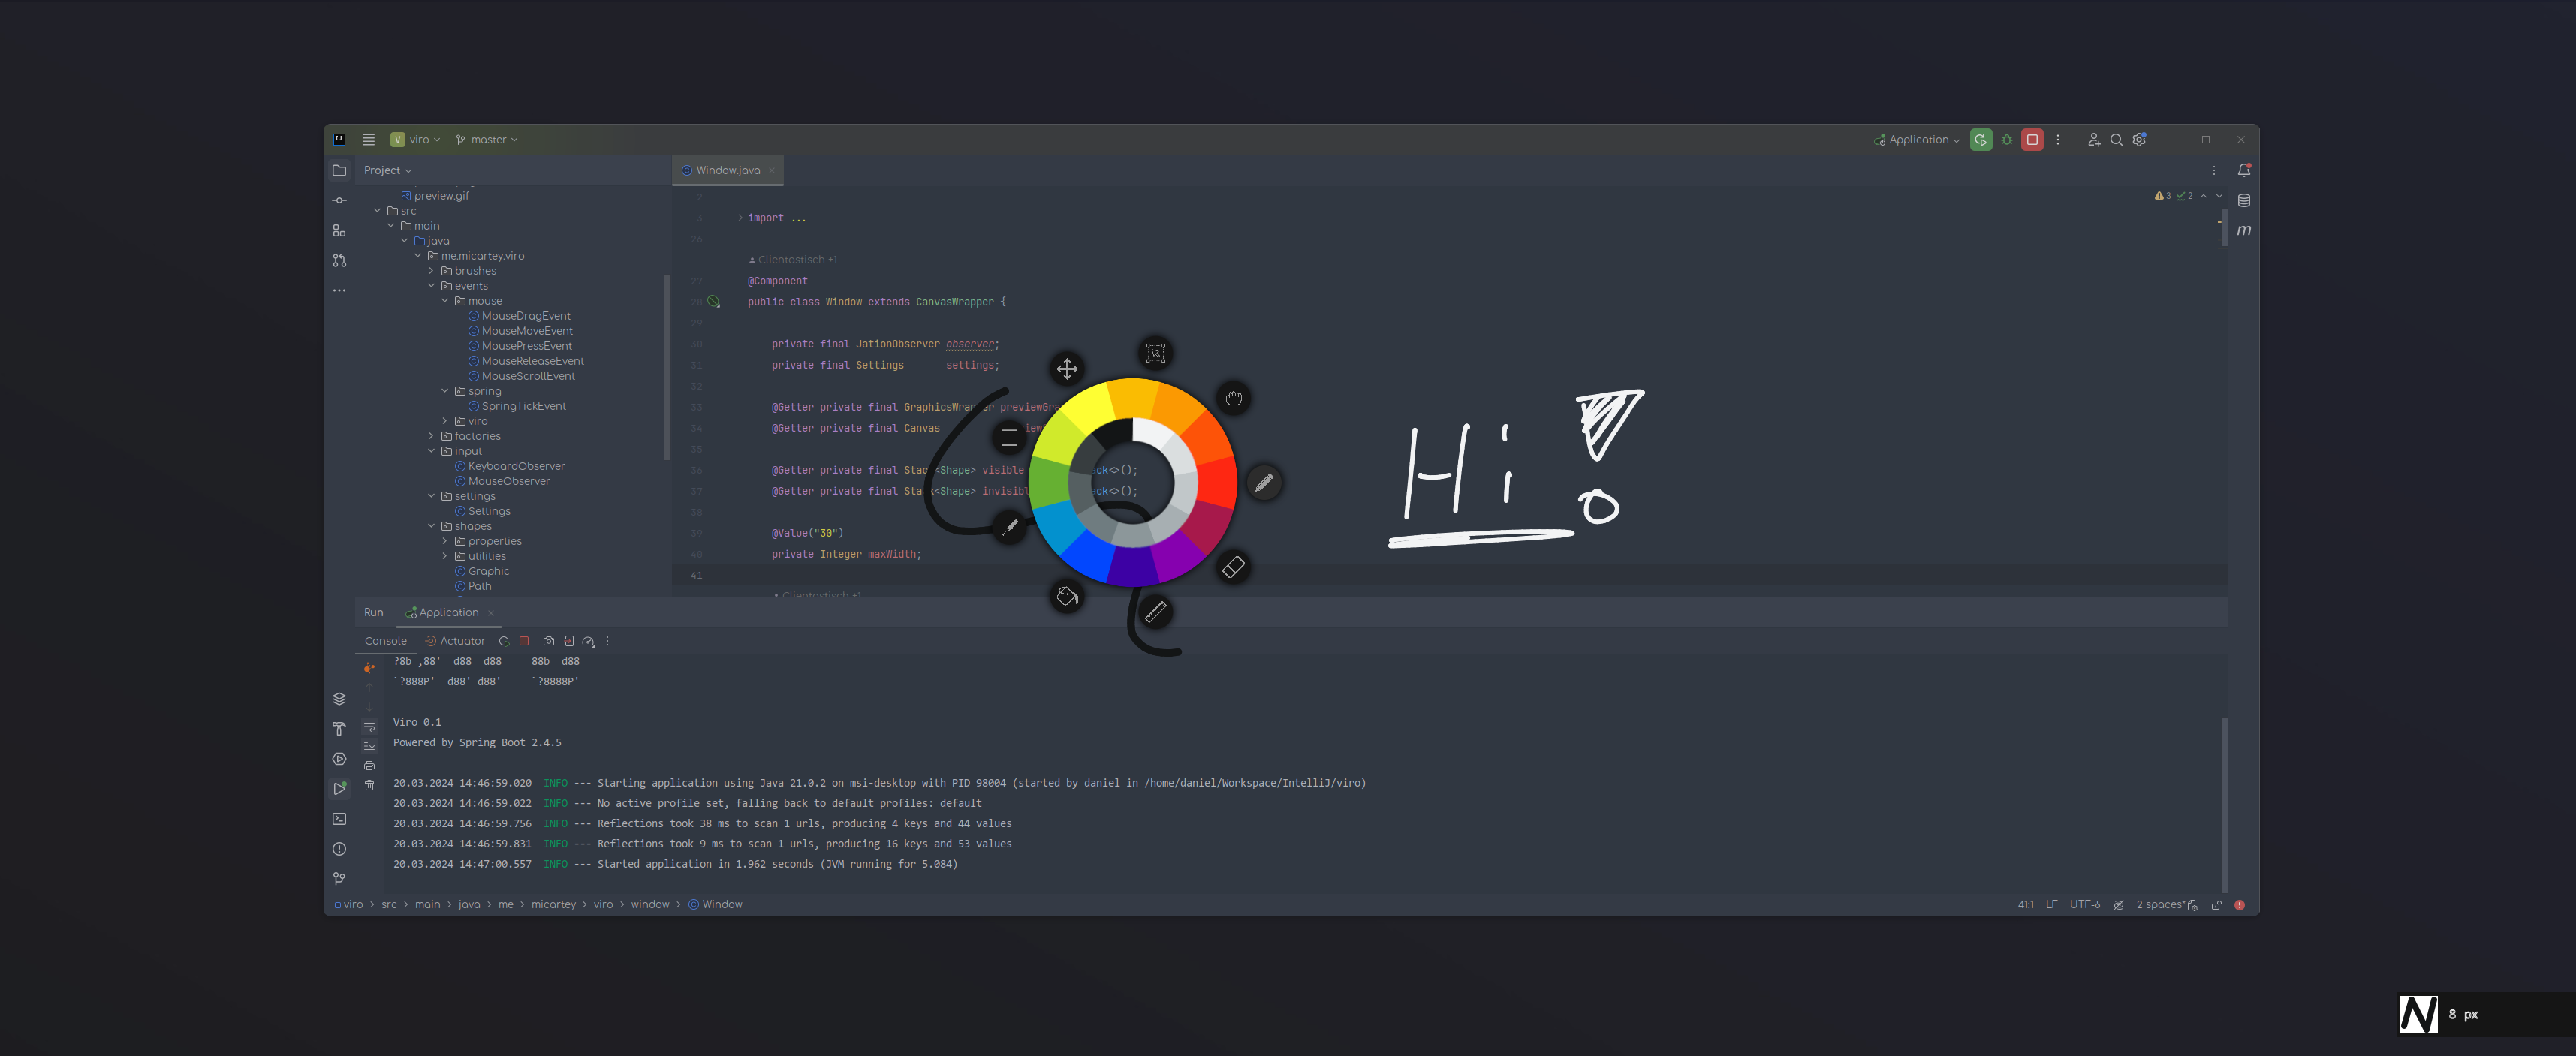
Task: Open the Application run configuration dropdown
Action: (x=1918, y=140)
